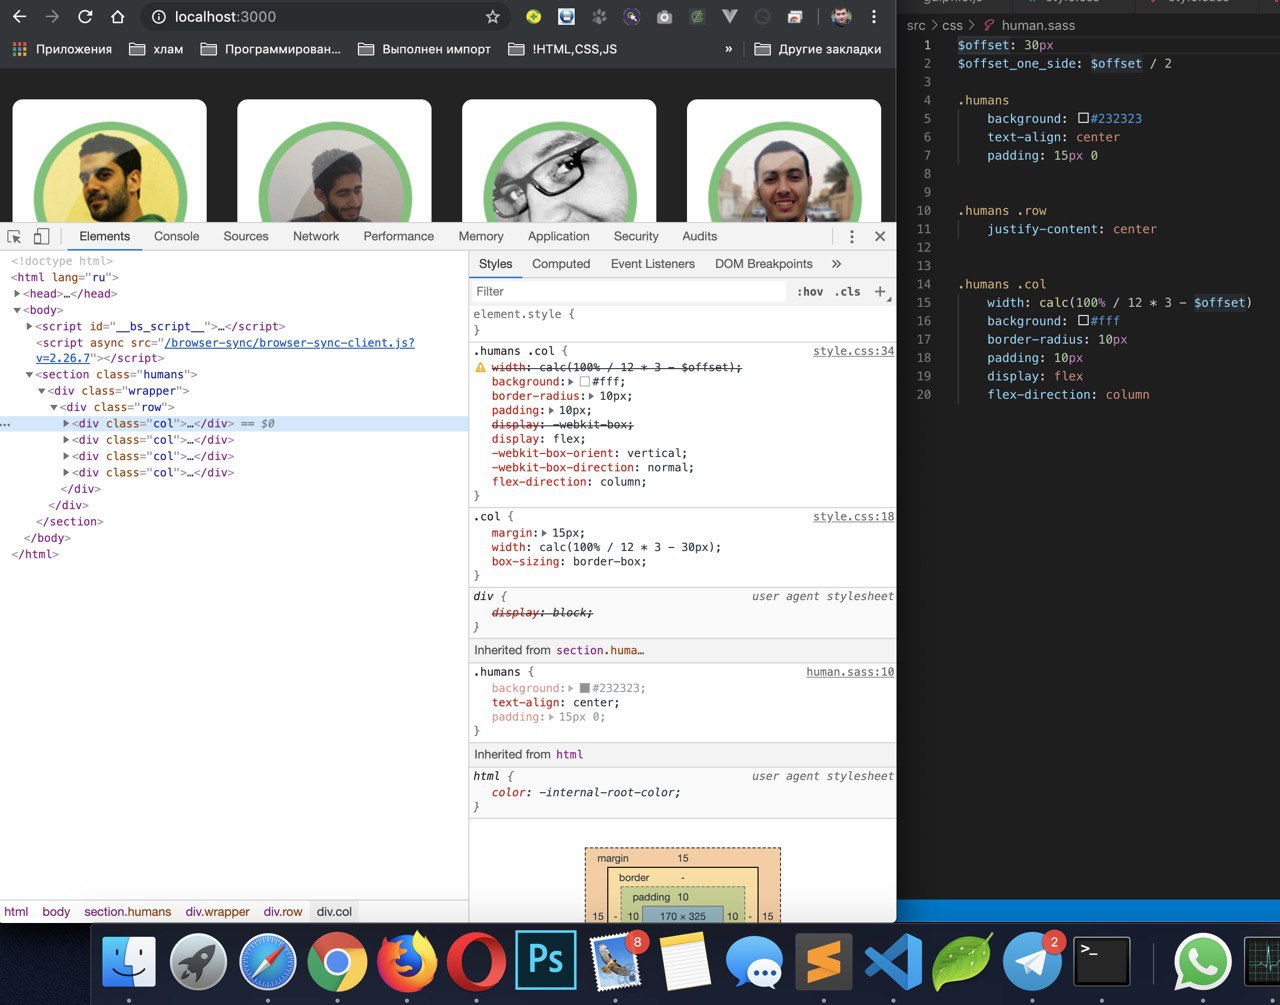Open Chrome's three-dot menu
The image size is (1280, 1005).
(874, 17)
